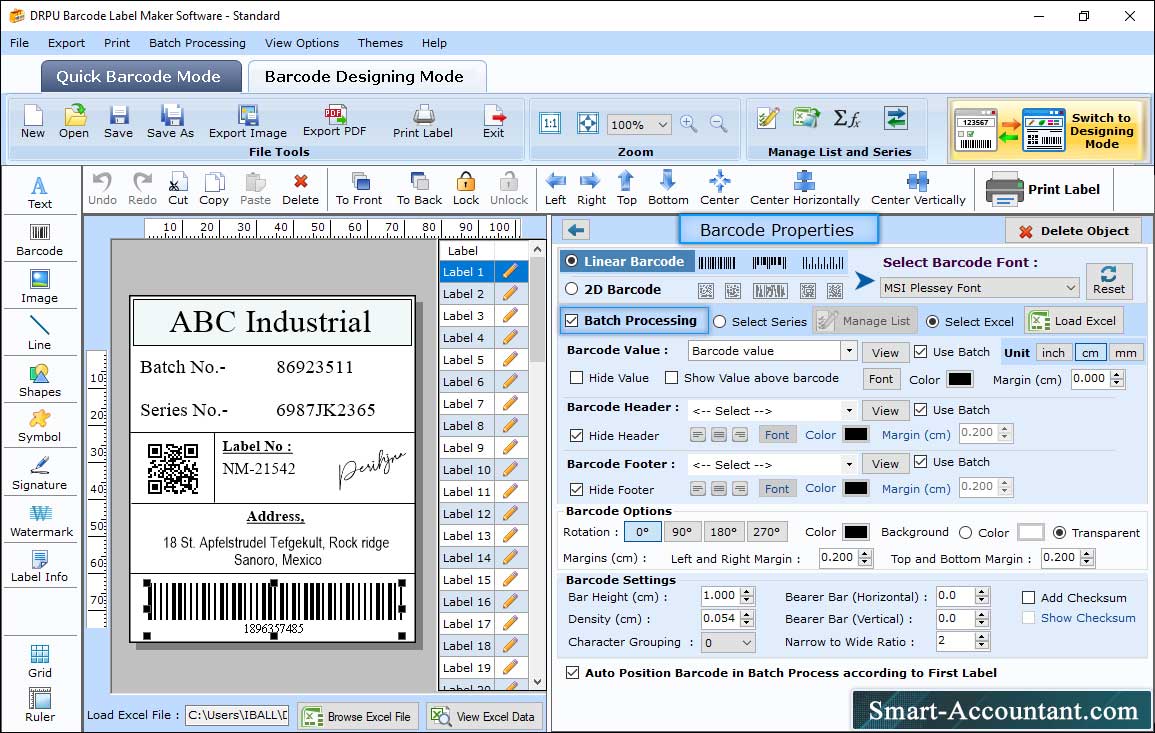Enable Show Value above barcode
The height and width of the screenshot is (733, 1155).
672,378
